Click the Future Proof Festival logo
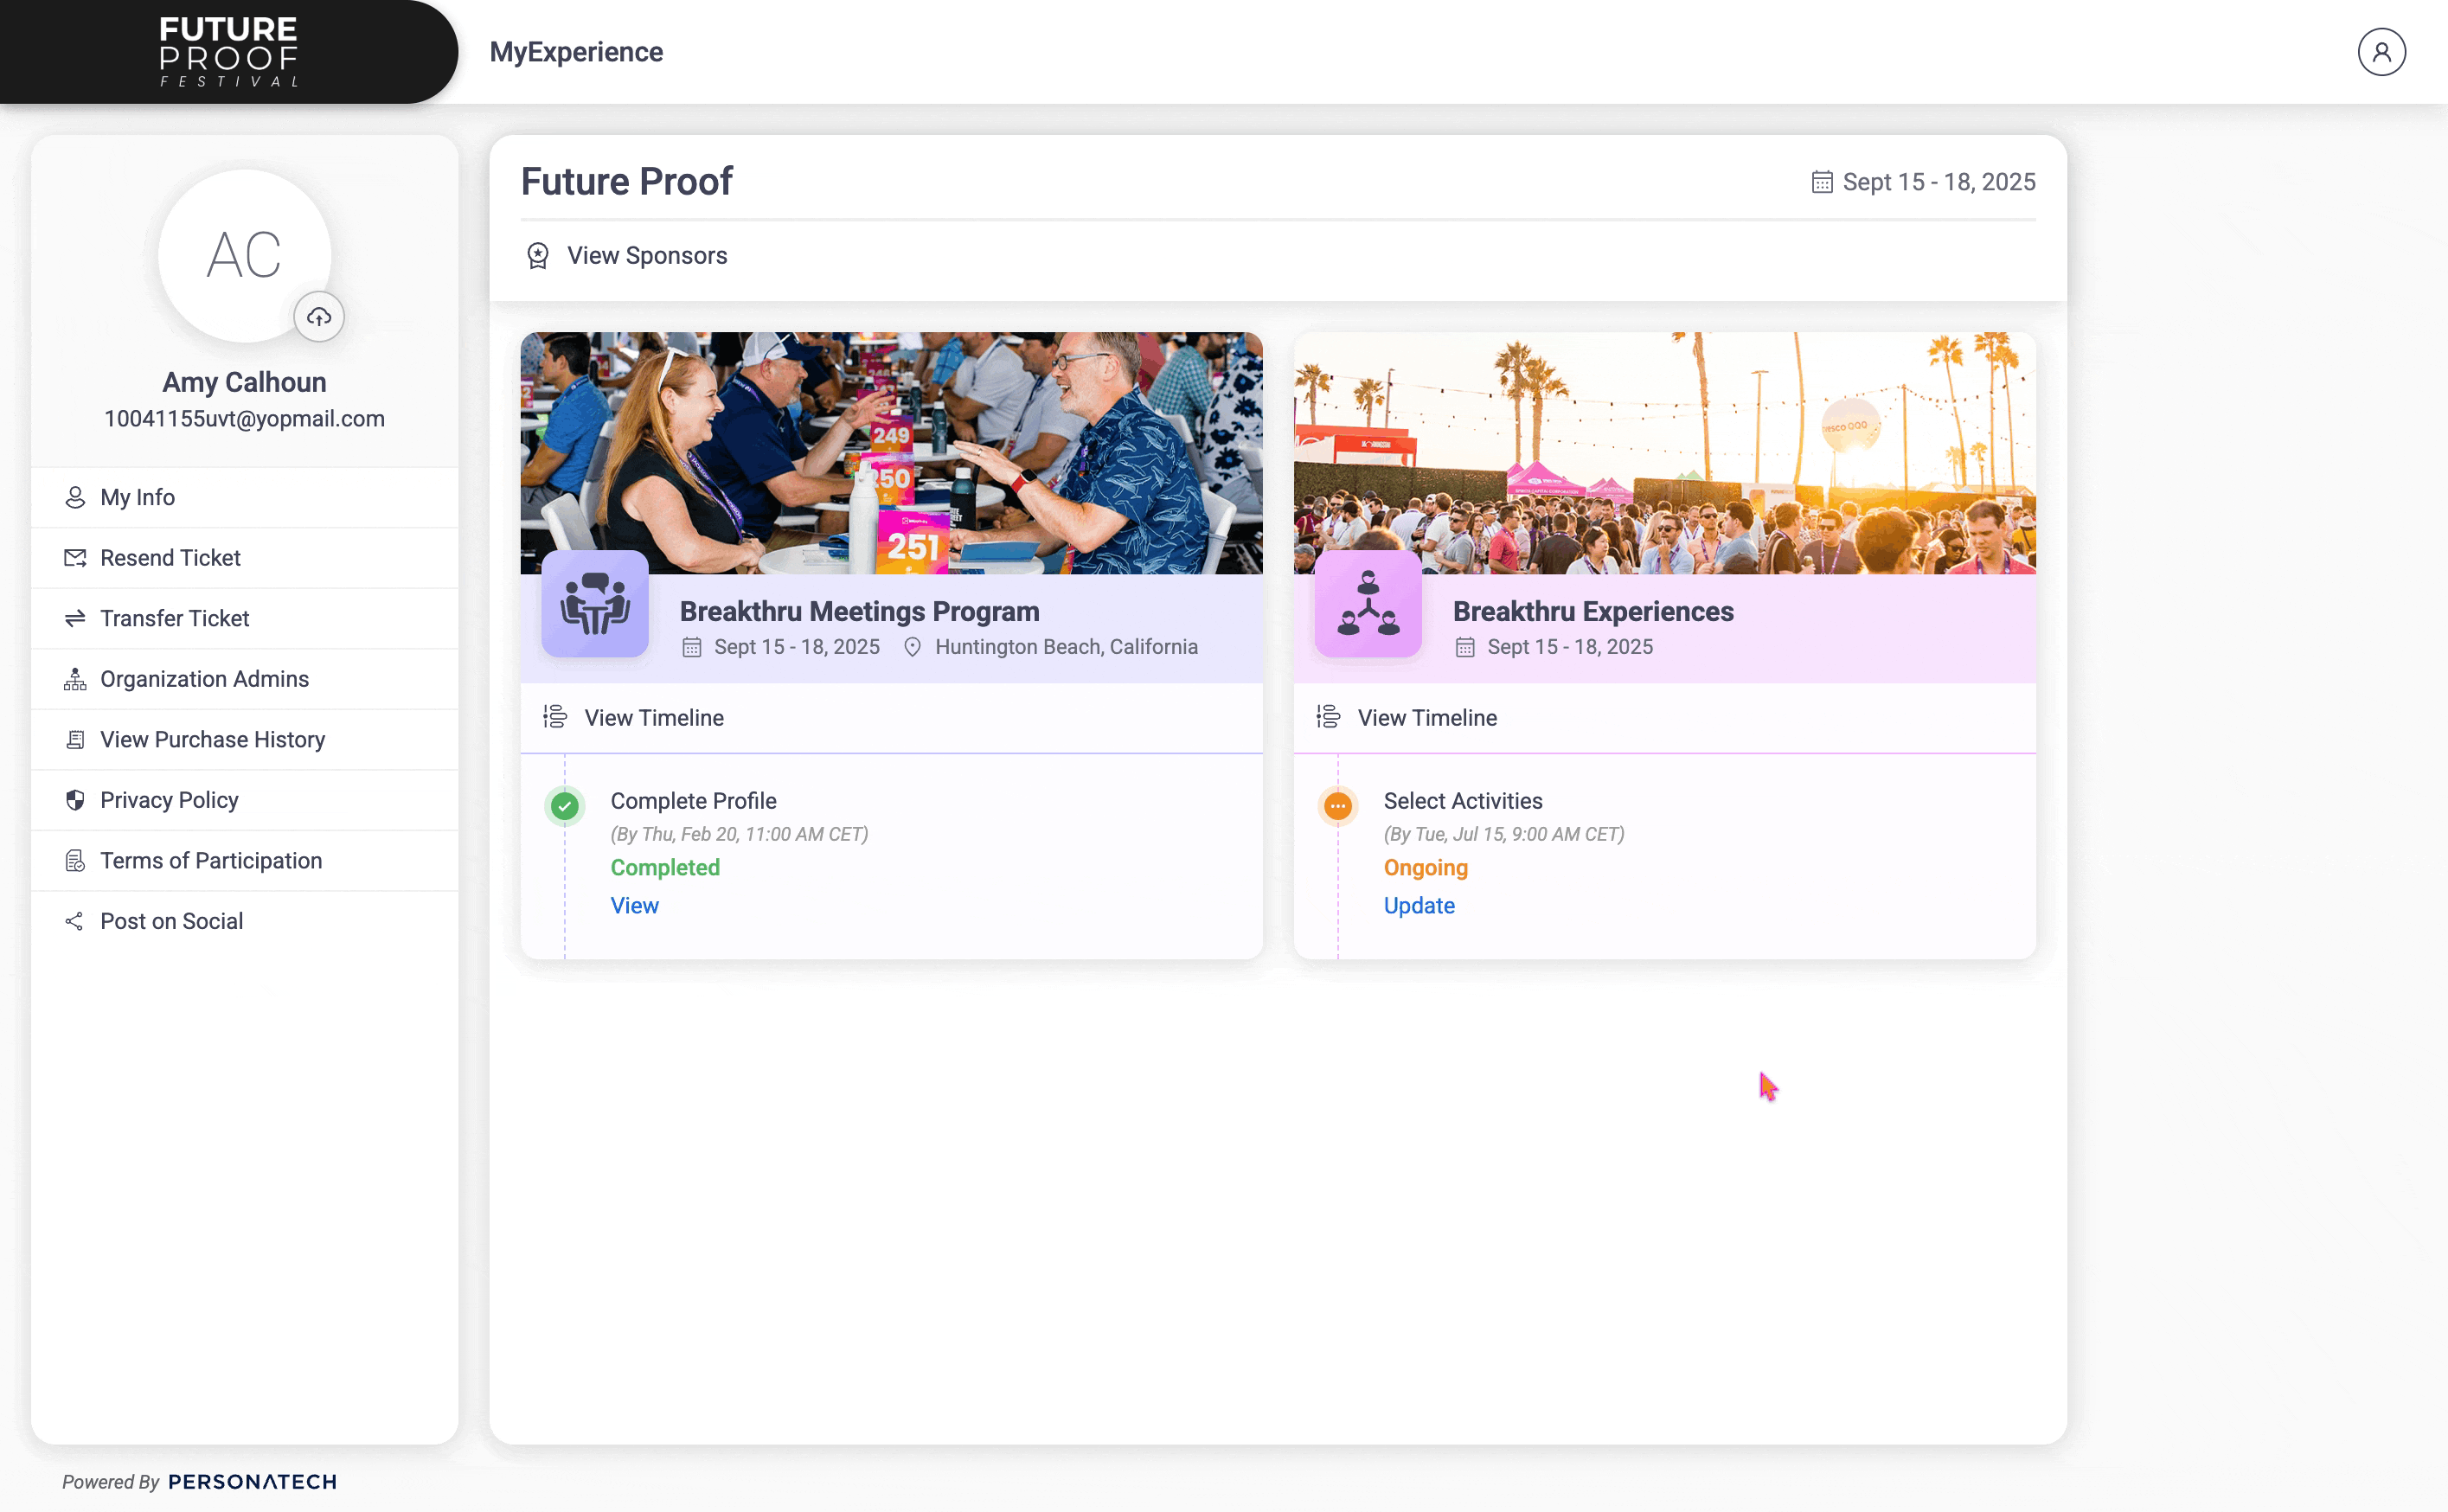This screenshot has height=1512, width=2448. pos(229,52)
